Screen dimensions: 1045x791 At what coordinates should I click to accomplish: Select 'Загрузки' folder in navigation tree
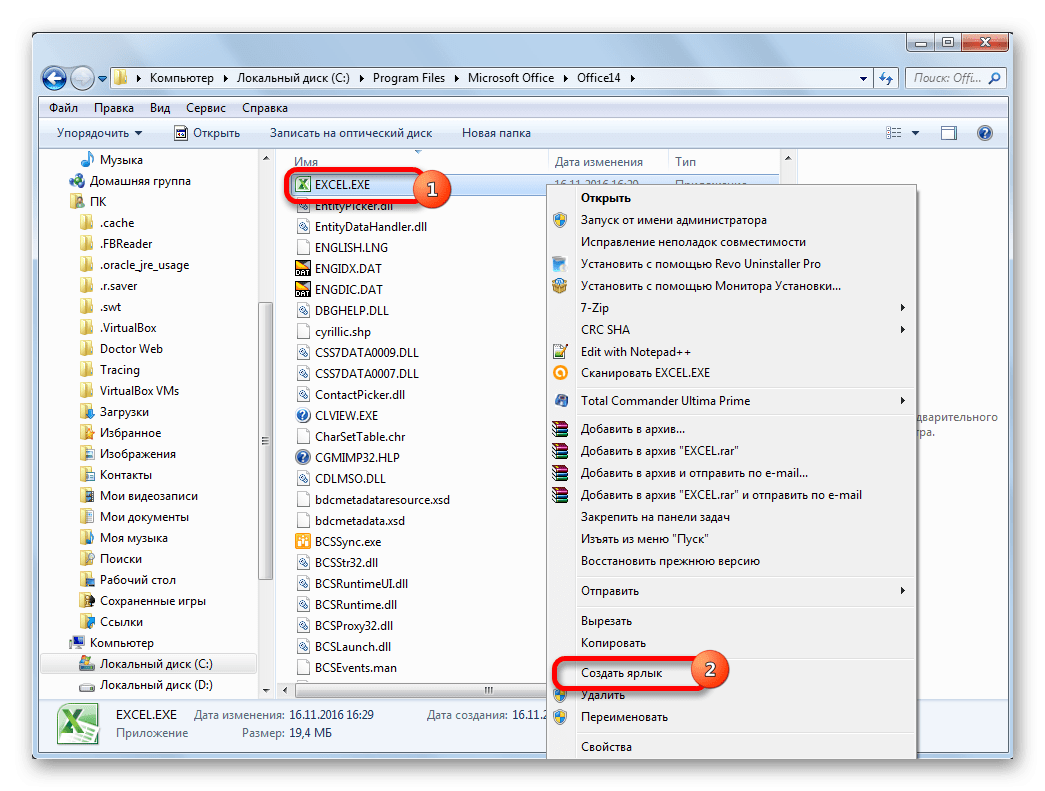coord(124,412)
